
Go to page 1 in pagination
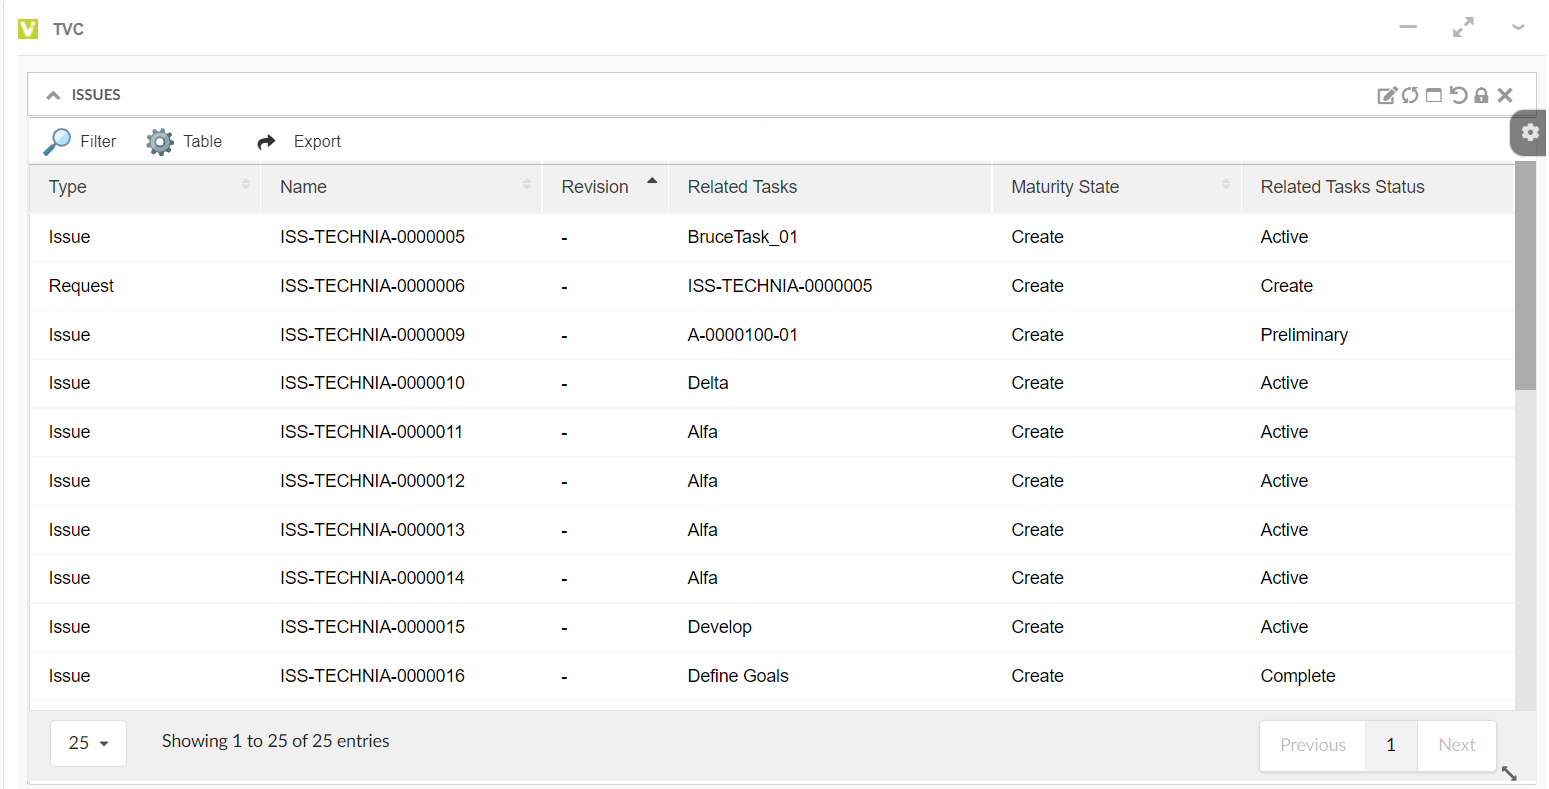(1390, 745)
